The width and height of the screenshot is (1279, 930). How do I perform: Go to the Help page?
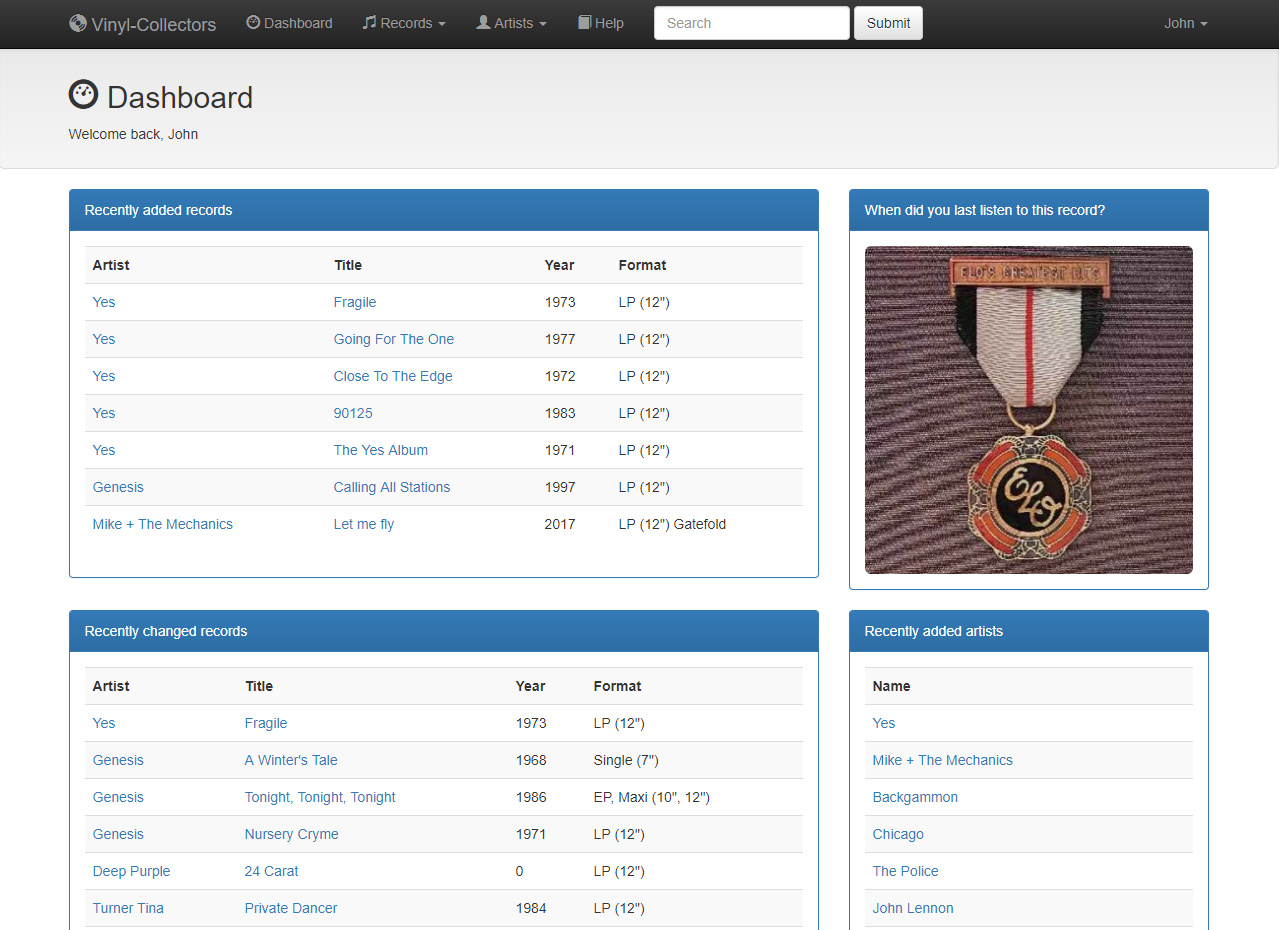point(609,23)
